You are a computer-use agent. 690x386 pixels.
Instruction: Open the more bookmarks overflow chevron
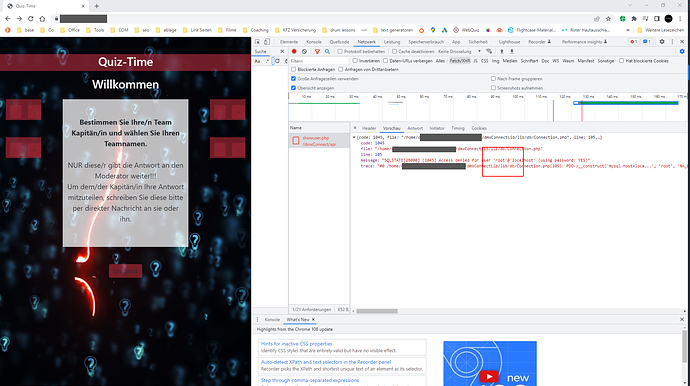click(x=628, y=30)
